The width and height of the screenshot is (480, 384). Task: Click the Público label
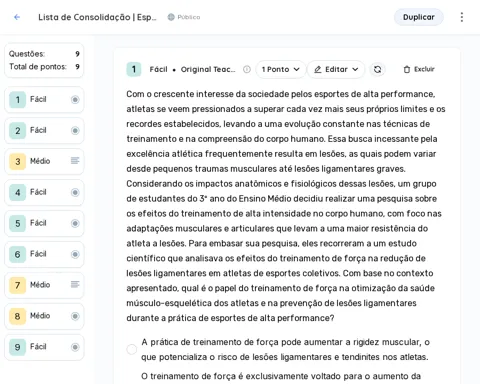click(189, 17)
